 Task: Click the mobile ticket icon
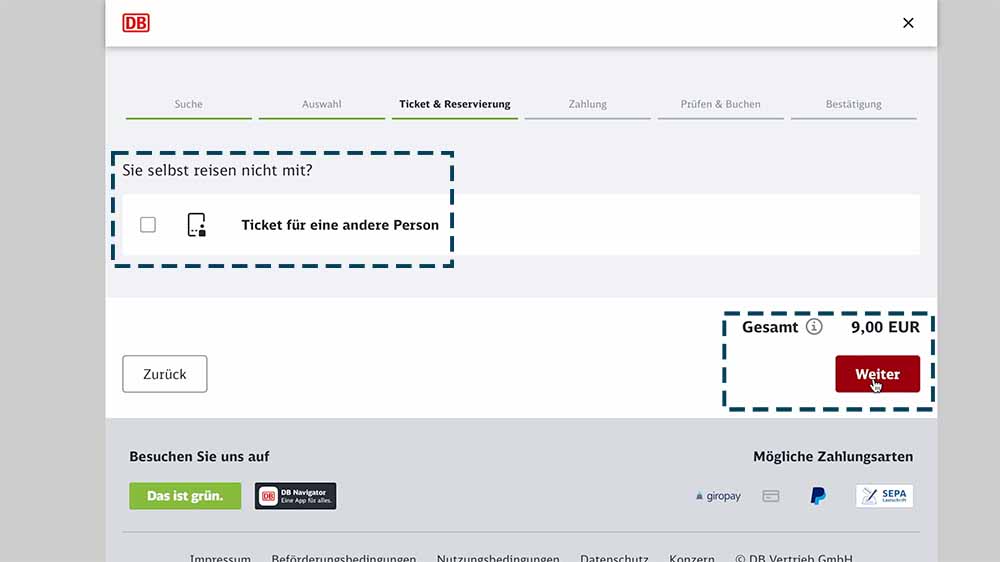coord(197,225)
